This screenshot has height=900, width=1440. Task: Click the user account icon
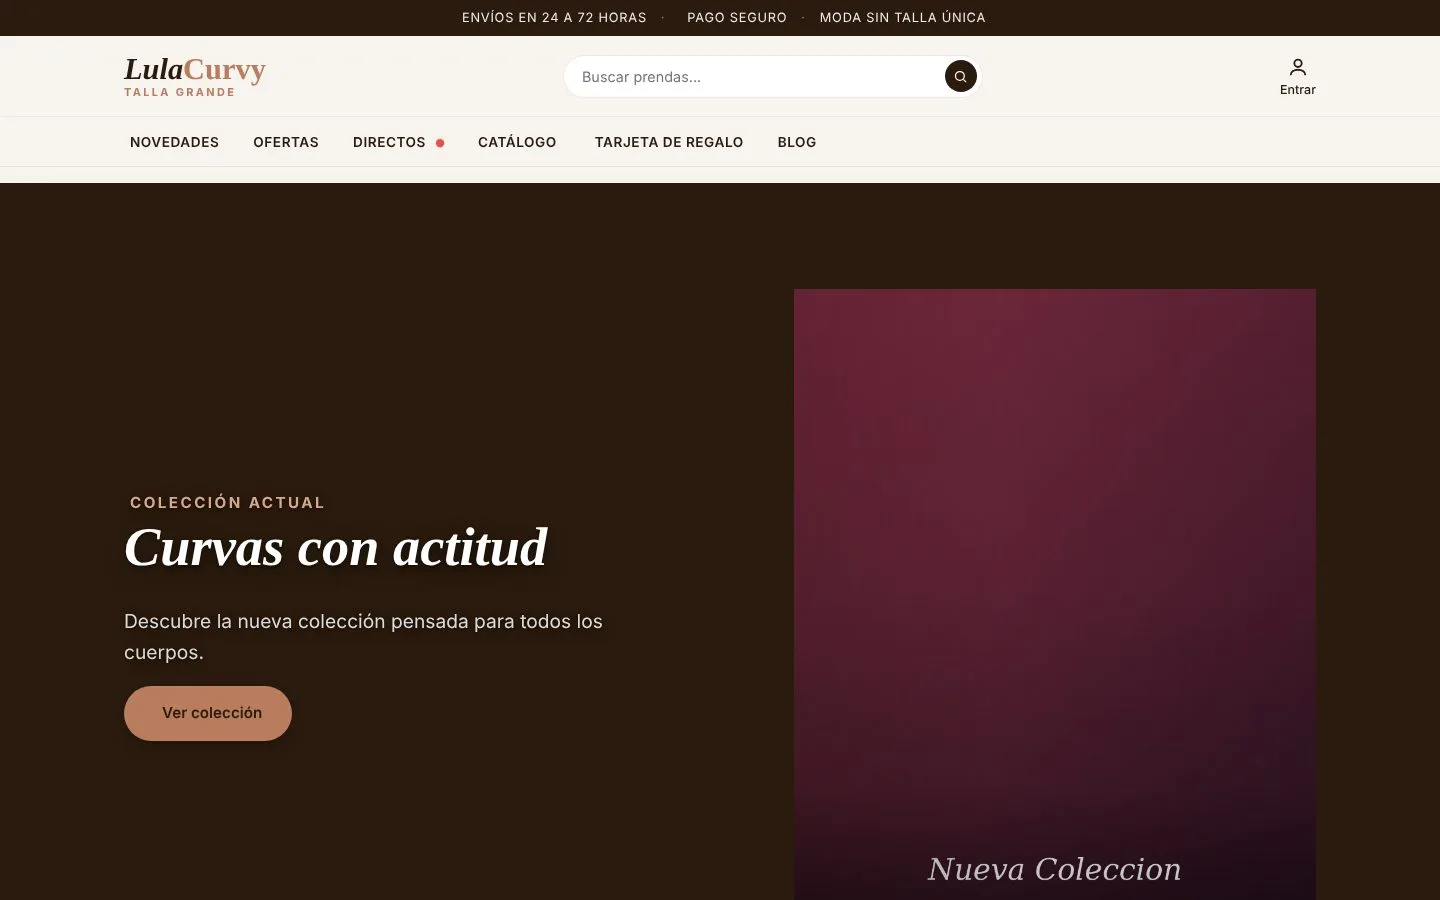(1297, 67)
